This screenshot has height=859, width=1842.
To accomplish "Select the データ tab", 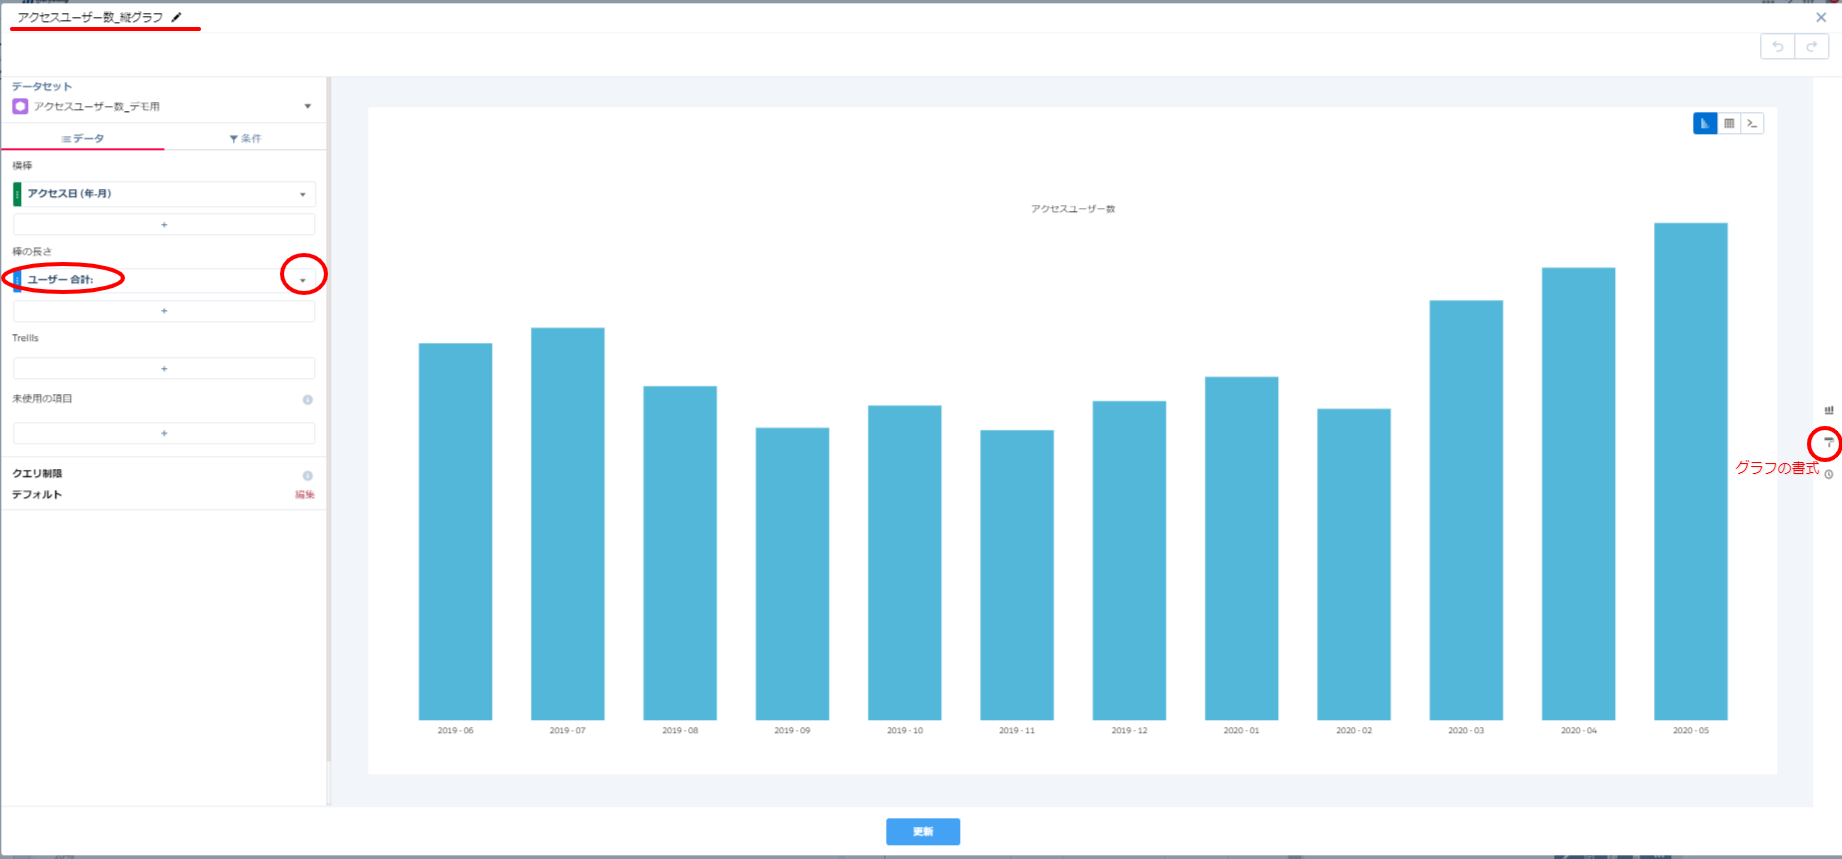I will [83, 138].
